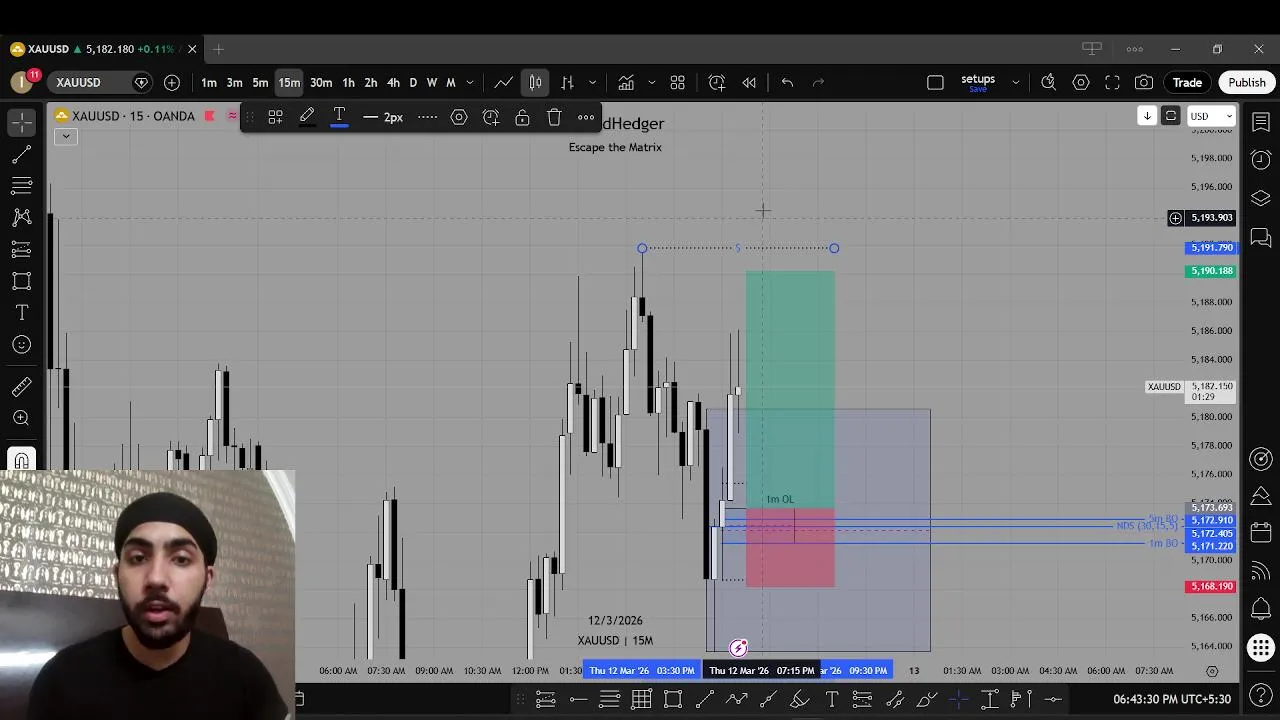Open the indicator templates grid icon
Viewport: 1280px width, 720px height.
[x=677, y=82]
